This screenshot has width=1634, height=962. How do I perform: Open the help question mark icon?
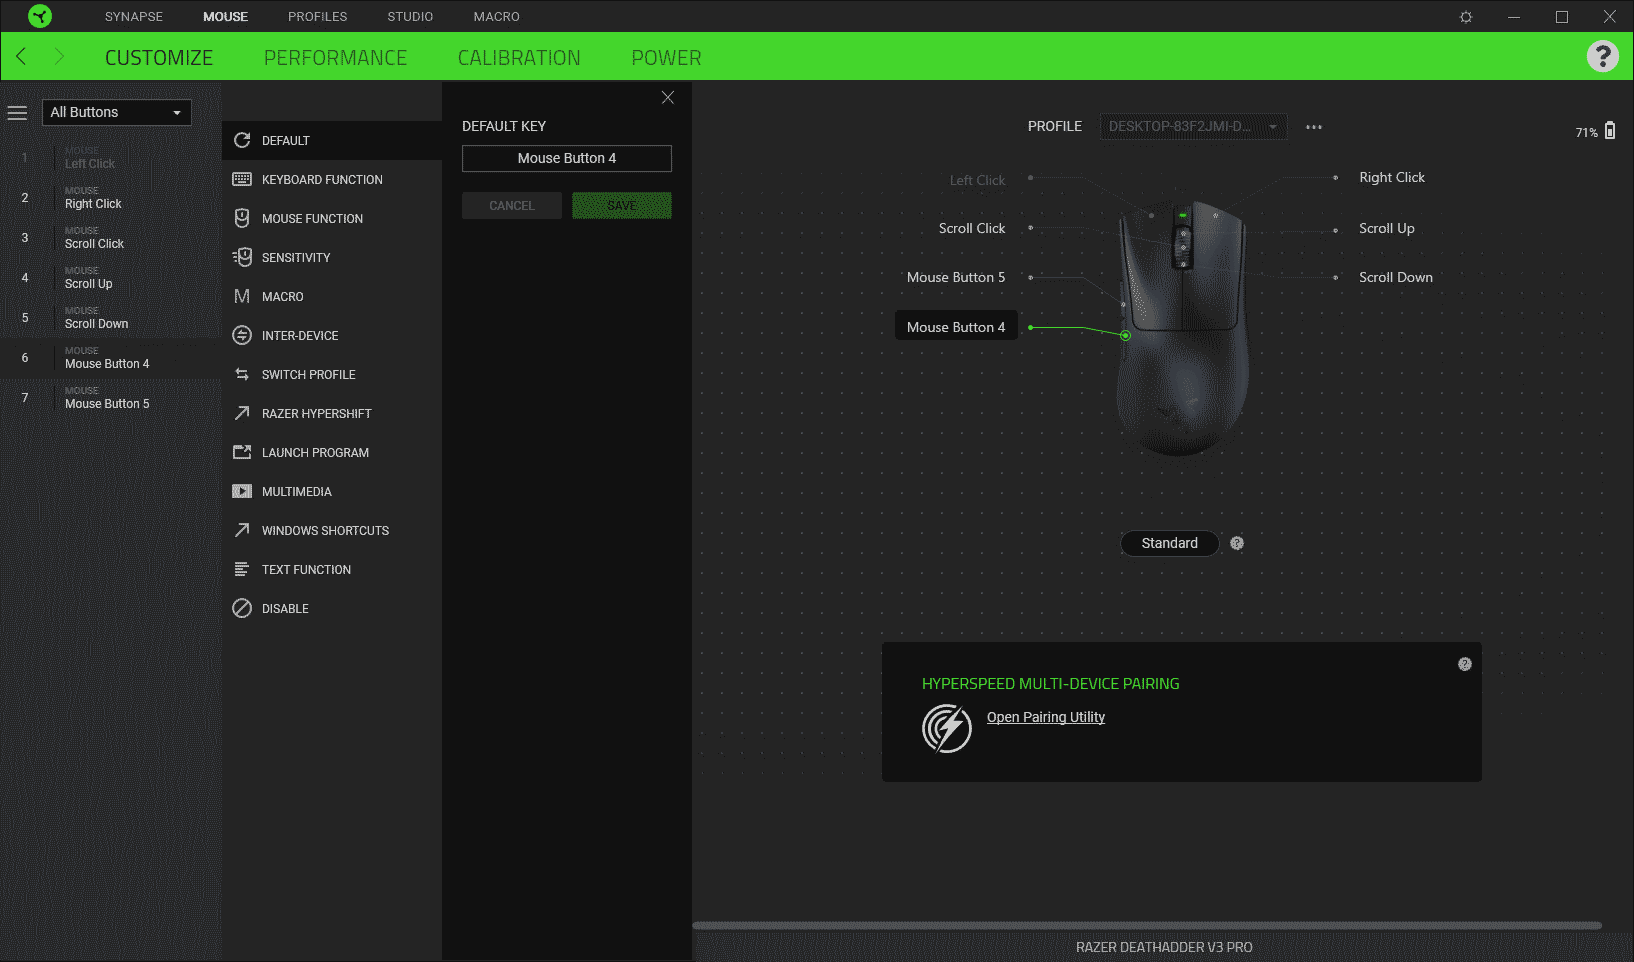tap(1603, 56)
